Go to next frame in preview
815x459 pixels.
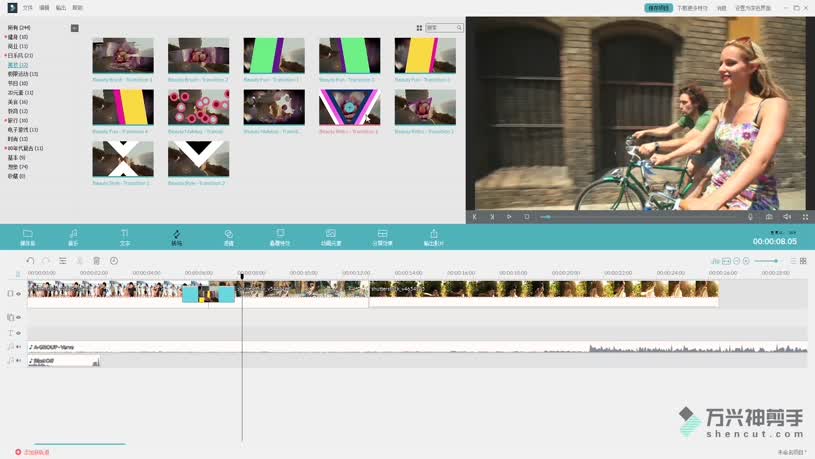click(x=492, y=217)
